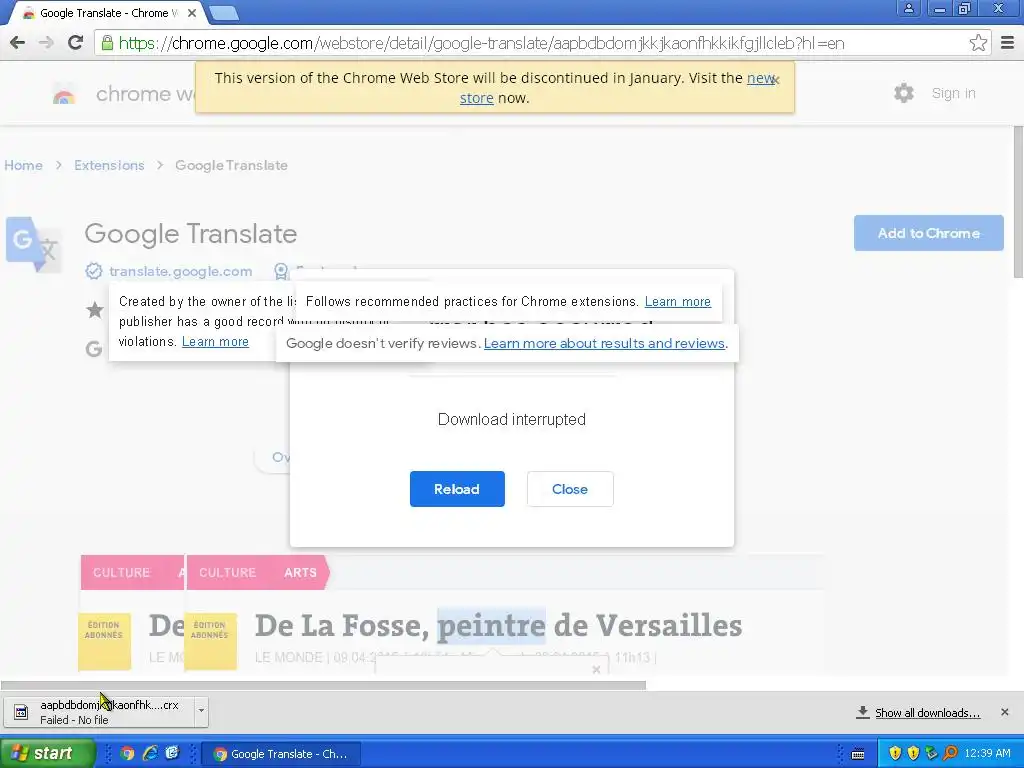The height and width of the screenshot is (768, 1024).
Task: Go to Extensions breadcrumb
Action: click(x=109, y=165)
